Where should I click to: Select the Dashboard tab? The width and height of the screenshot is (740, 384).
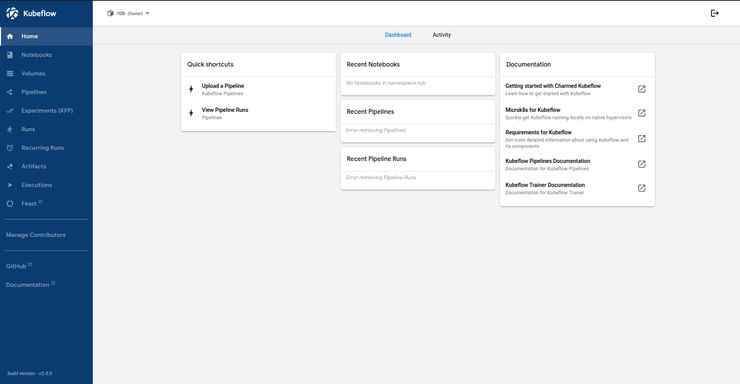tap(398, 35)
